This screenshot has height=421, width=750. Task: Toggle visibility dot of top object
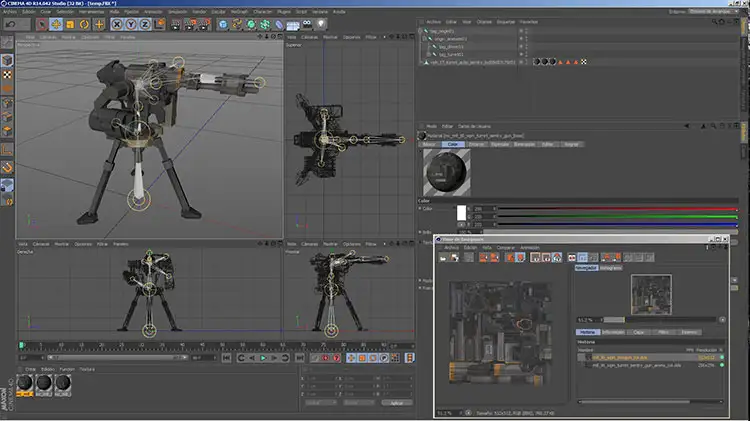521,30
